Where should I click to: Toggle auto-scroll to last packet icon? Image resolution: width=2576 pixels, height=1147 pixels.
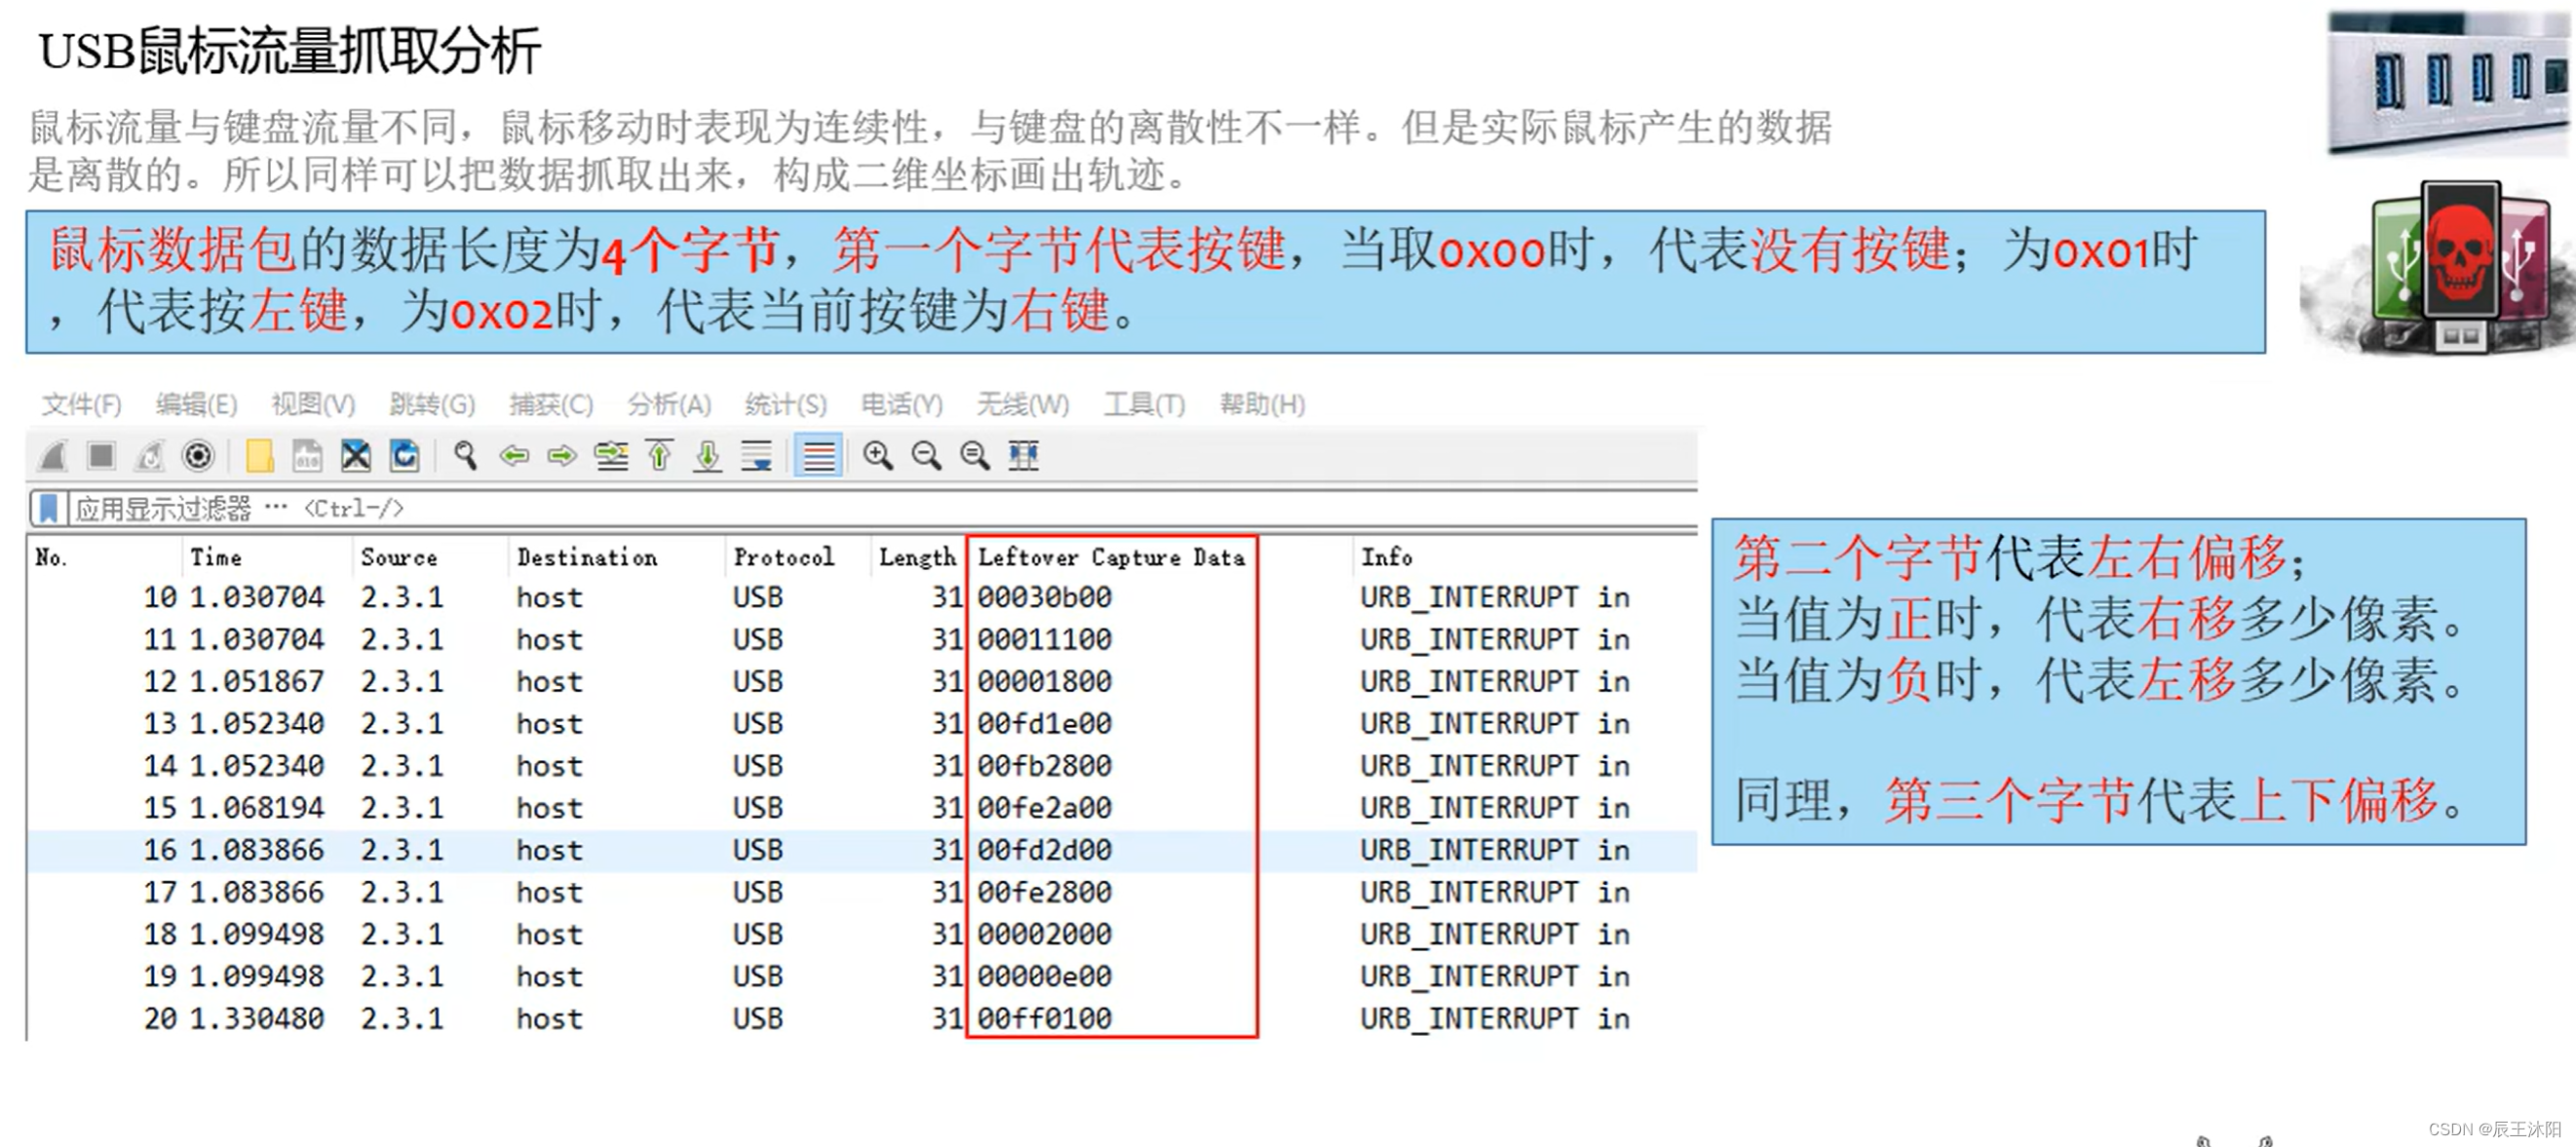point(756,456)
